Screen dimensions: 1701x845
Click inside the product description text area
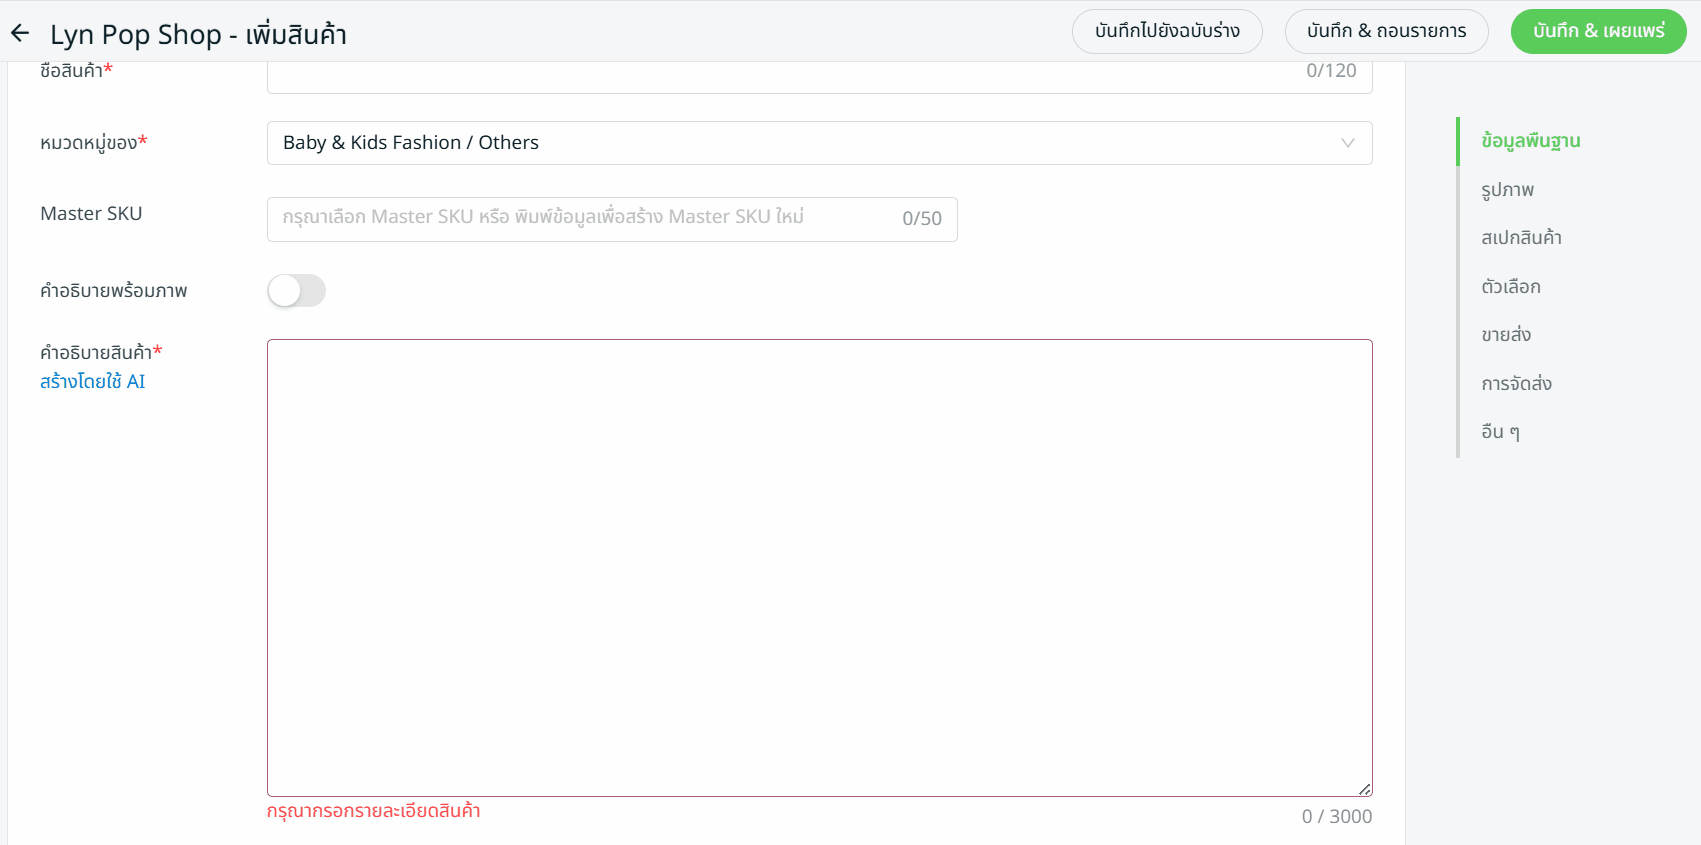[x=819, y=567]
